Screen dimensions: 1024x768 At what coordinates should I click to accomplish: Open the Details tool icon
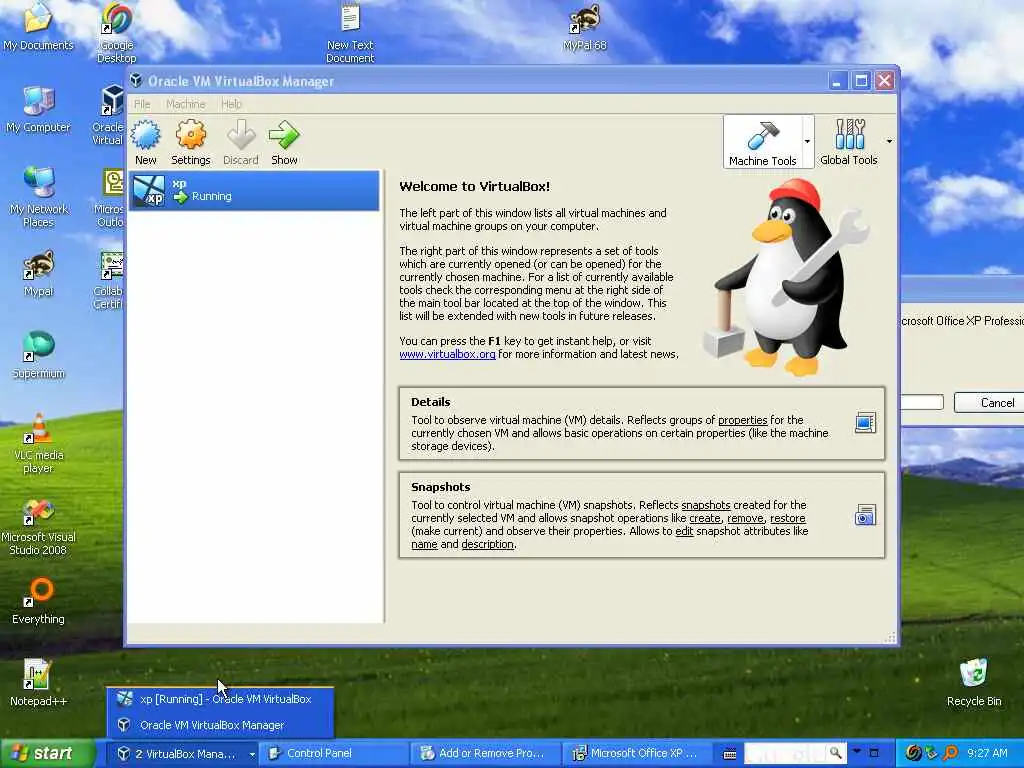click(865, 423)
